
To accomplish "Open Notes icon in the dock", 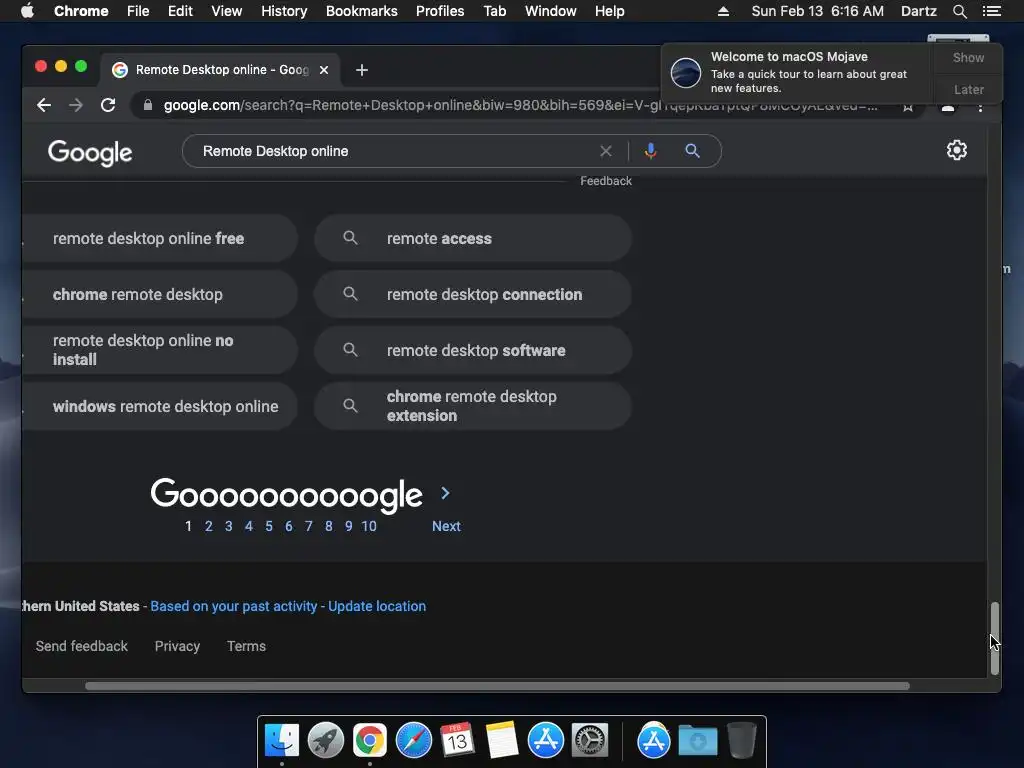I will 502,741.
